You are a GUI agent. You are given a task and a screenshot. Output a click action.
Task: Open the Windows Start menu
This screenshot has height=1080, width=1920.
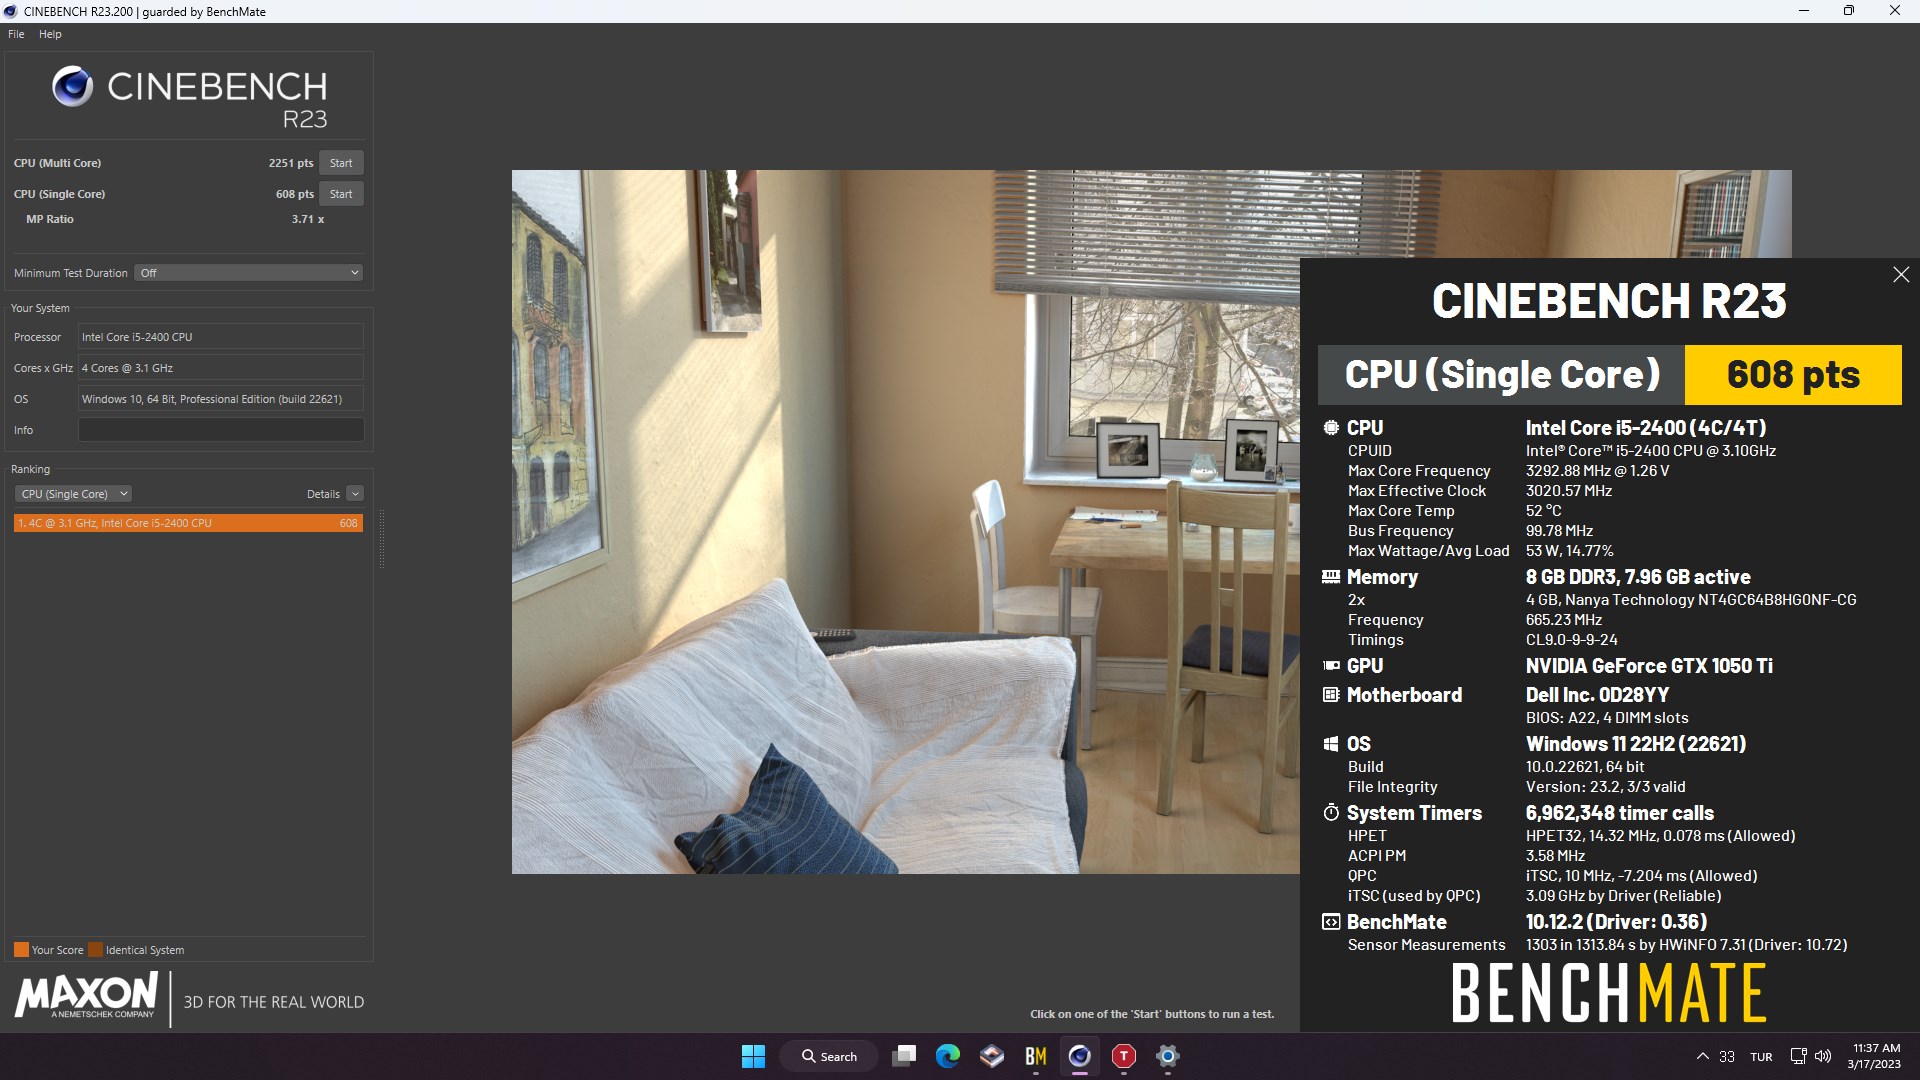coord(753,1056)
